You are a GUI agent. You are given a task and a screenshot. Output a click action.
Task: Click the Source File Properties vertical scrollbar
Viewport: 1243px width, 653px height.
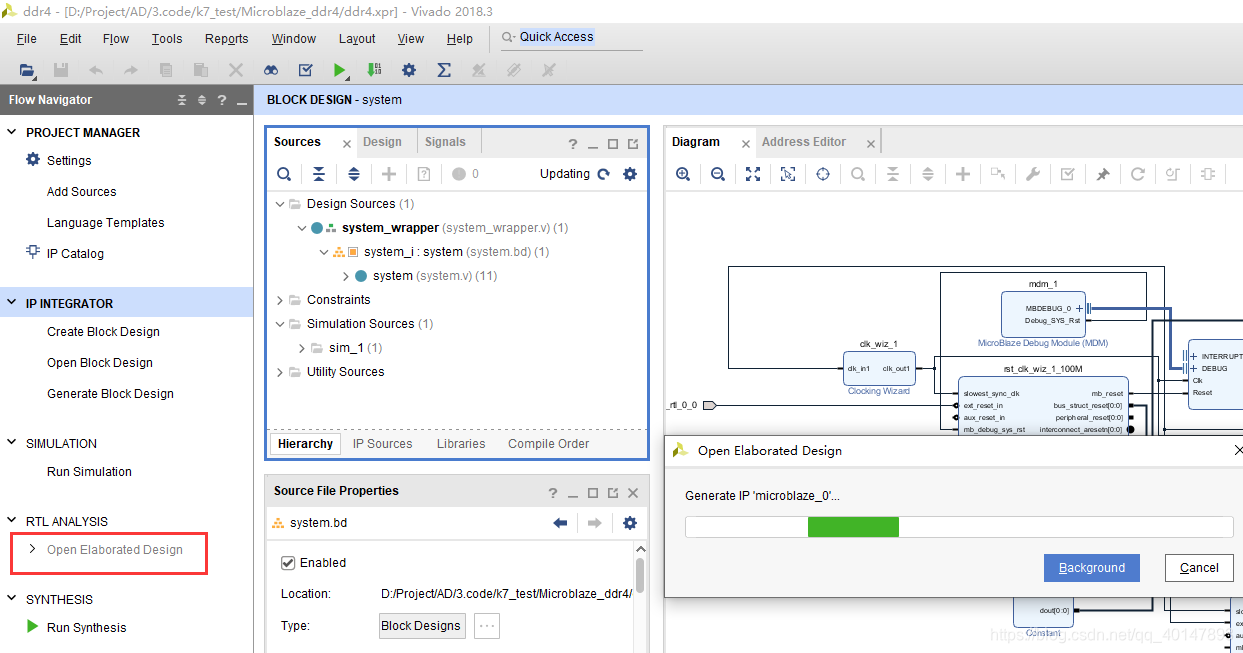pos(640,578)
